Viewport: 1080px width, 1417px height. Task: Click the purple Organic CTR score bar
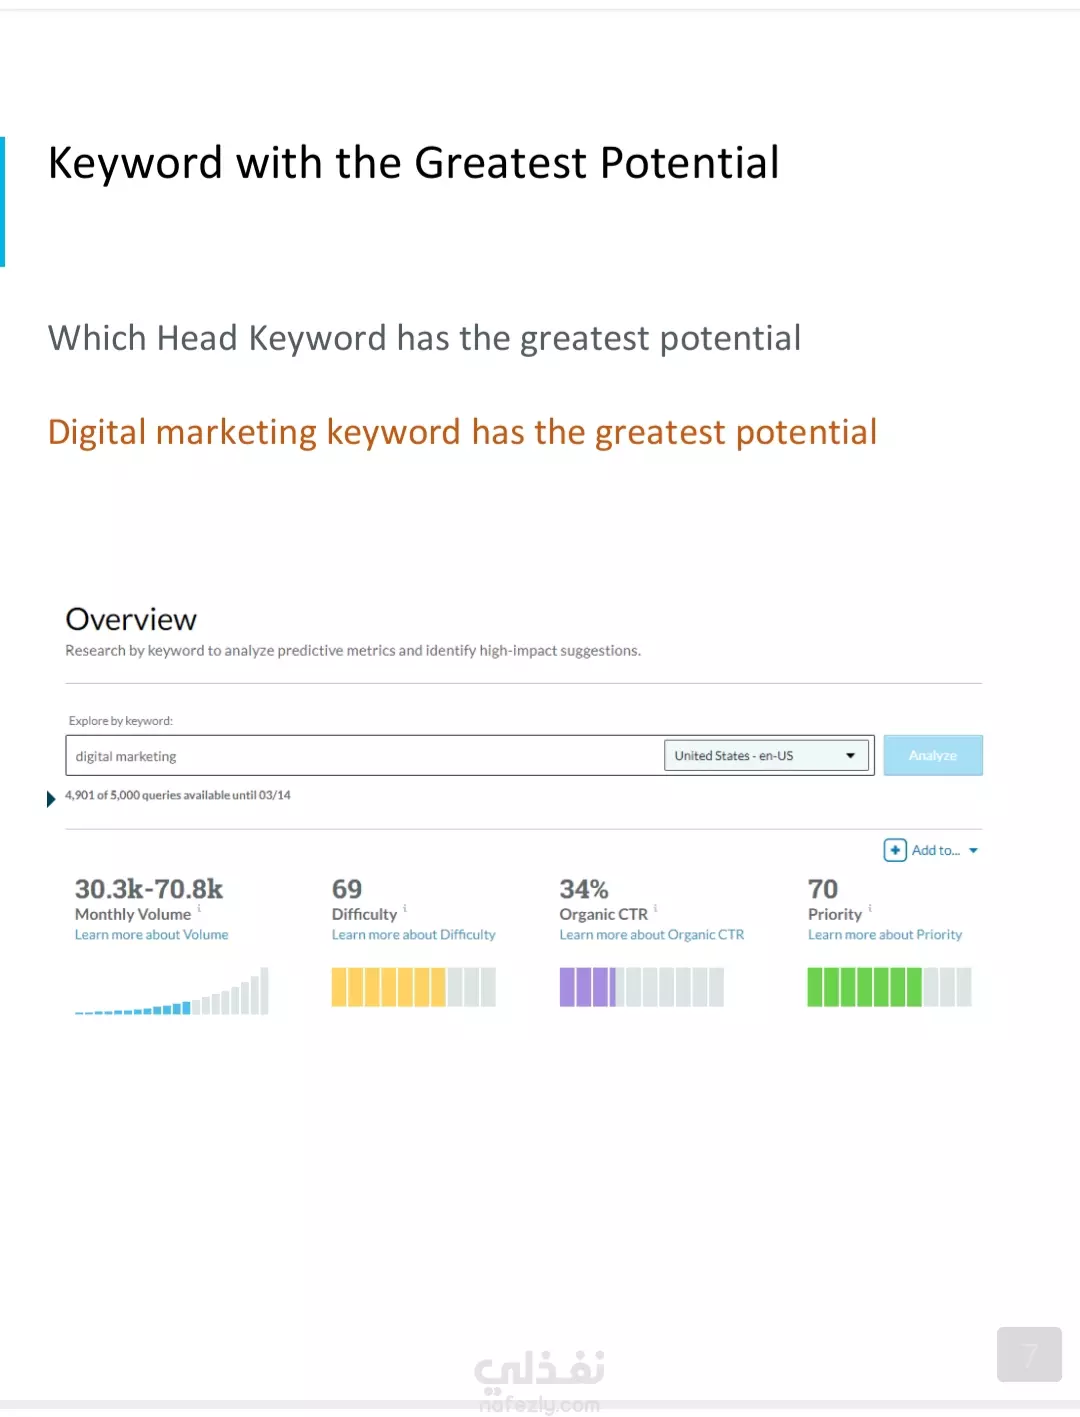641,987
